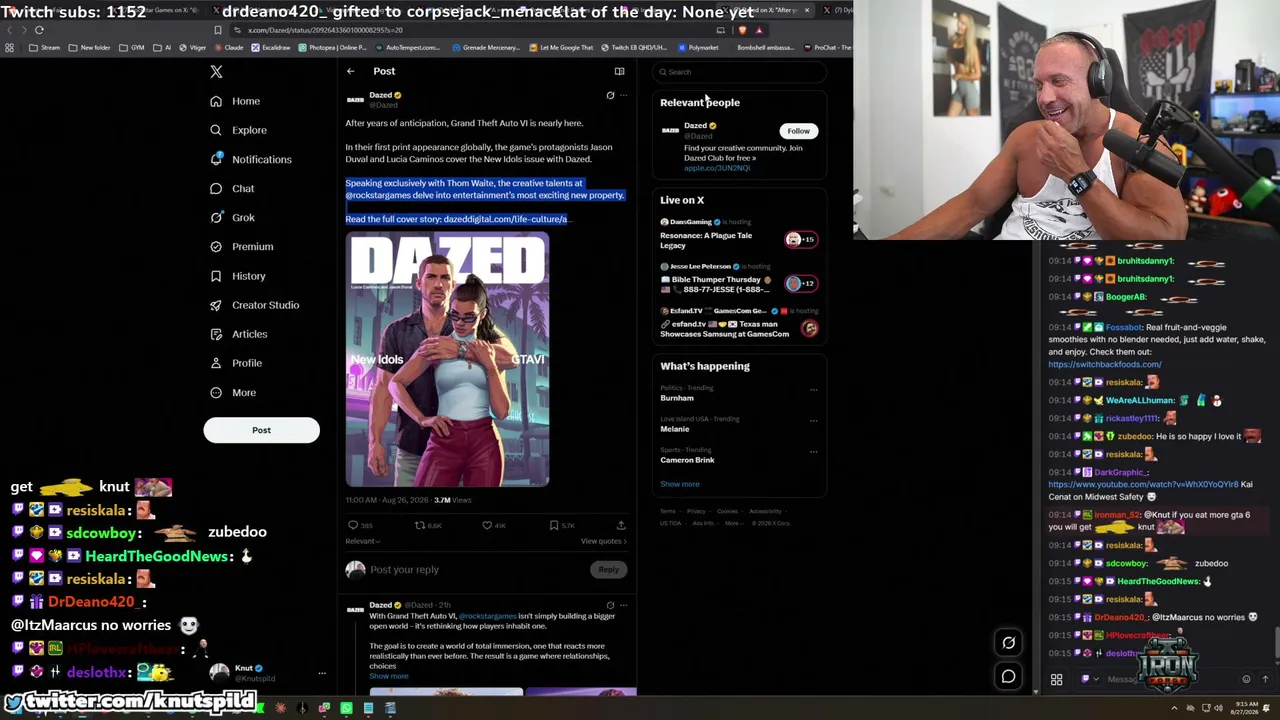Like the Dazed post

[487, 525]
